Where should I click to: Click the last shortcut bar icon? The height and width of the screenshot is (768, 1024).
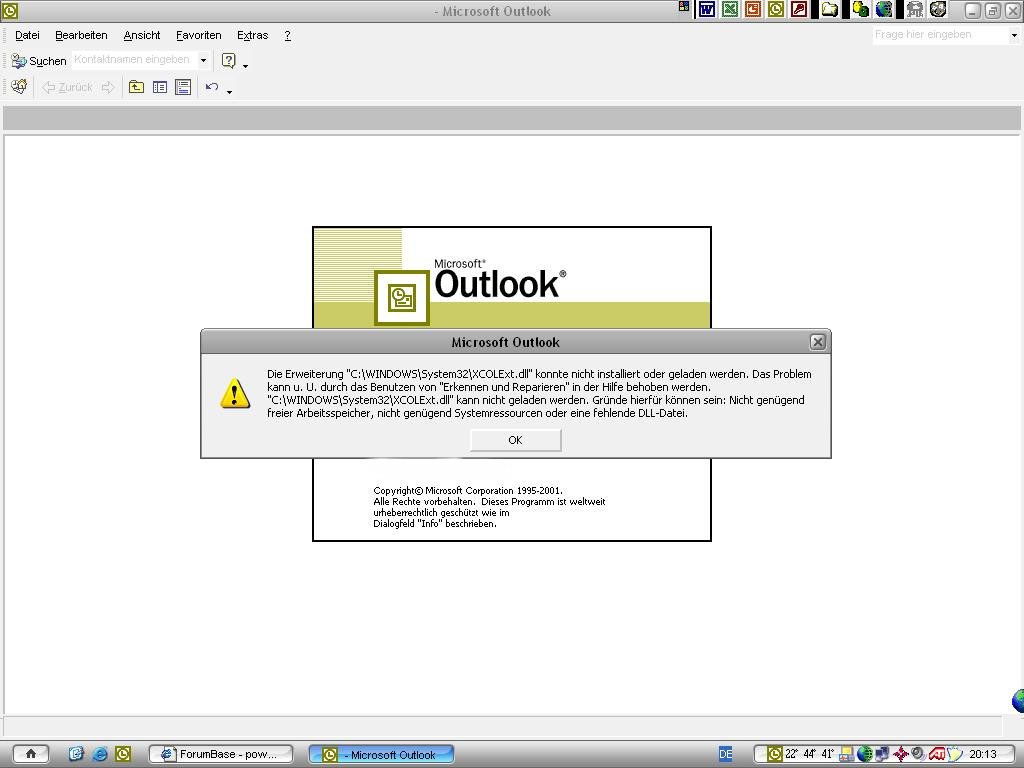pyautogui.click(x=938, y=9)
